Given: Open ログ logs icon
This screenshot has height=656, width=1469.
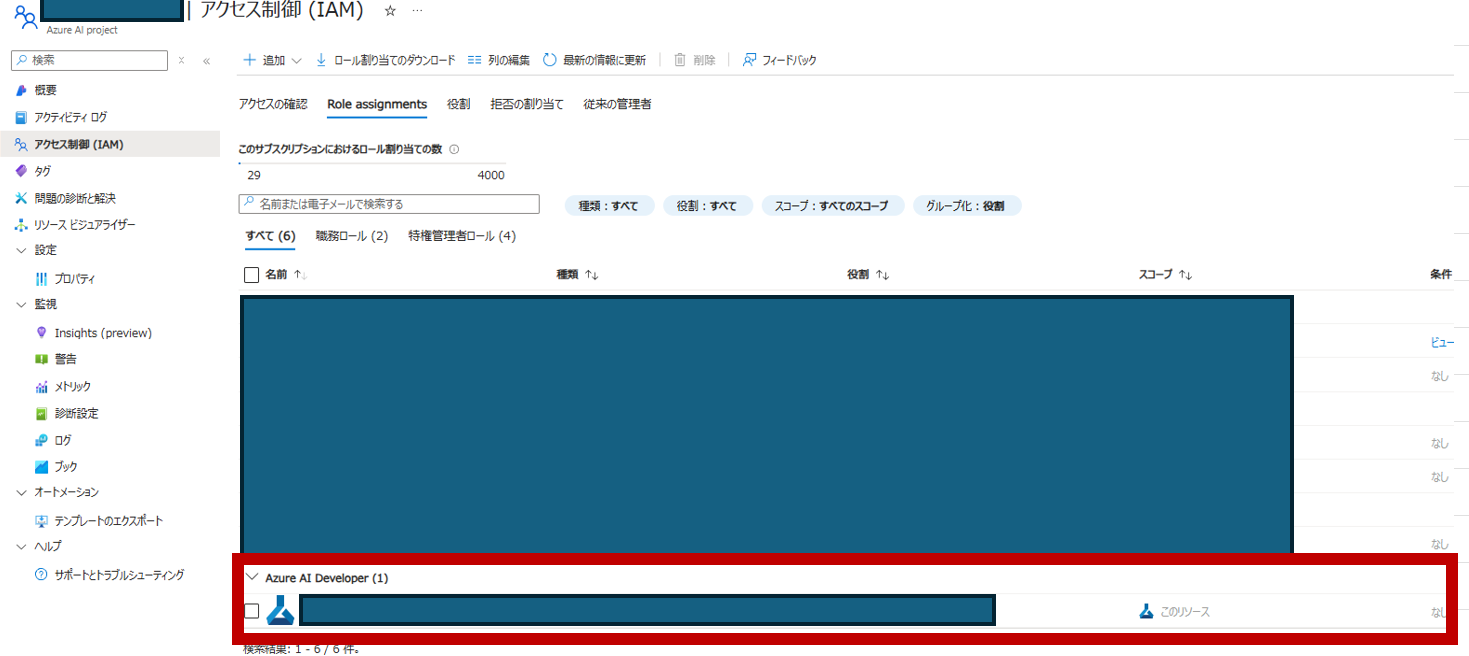Looking at the screenshot, I should point(41,440).
